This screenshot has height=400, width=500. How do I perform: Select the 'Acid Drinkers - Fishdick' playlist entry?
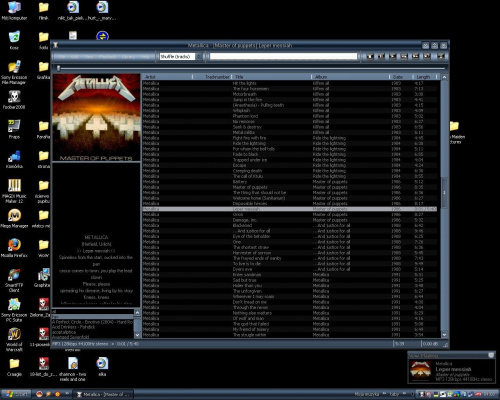pyautogui.click(x=93, y=327)
